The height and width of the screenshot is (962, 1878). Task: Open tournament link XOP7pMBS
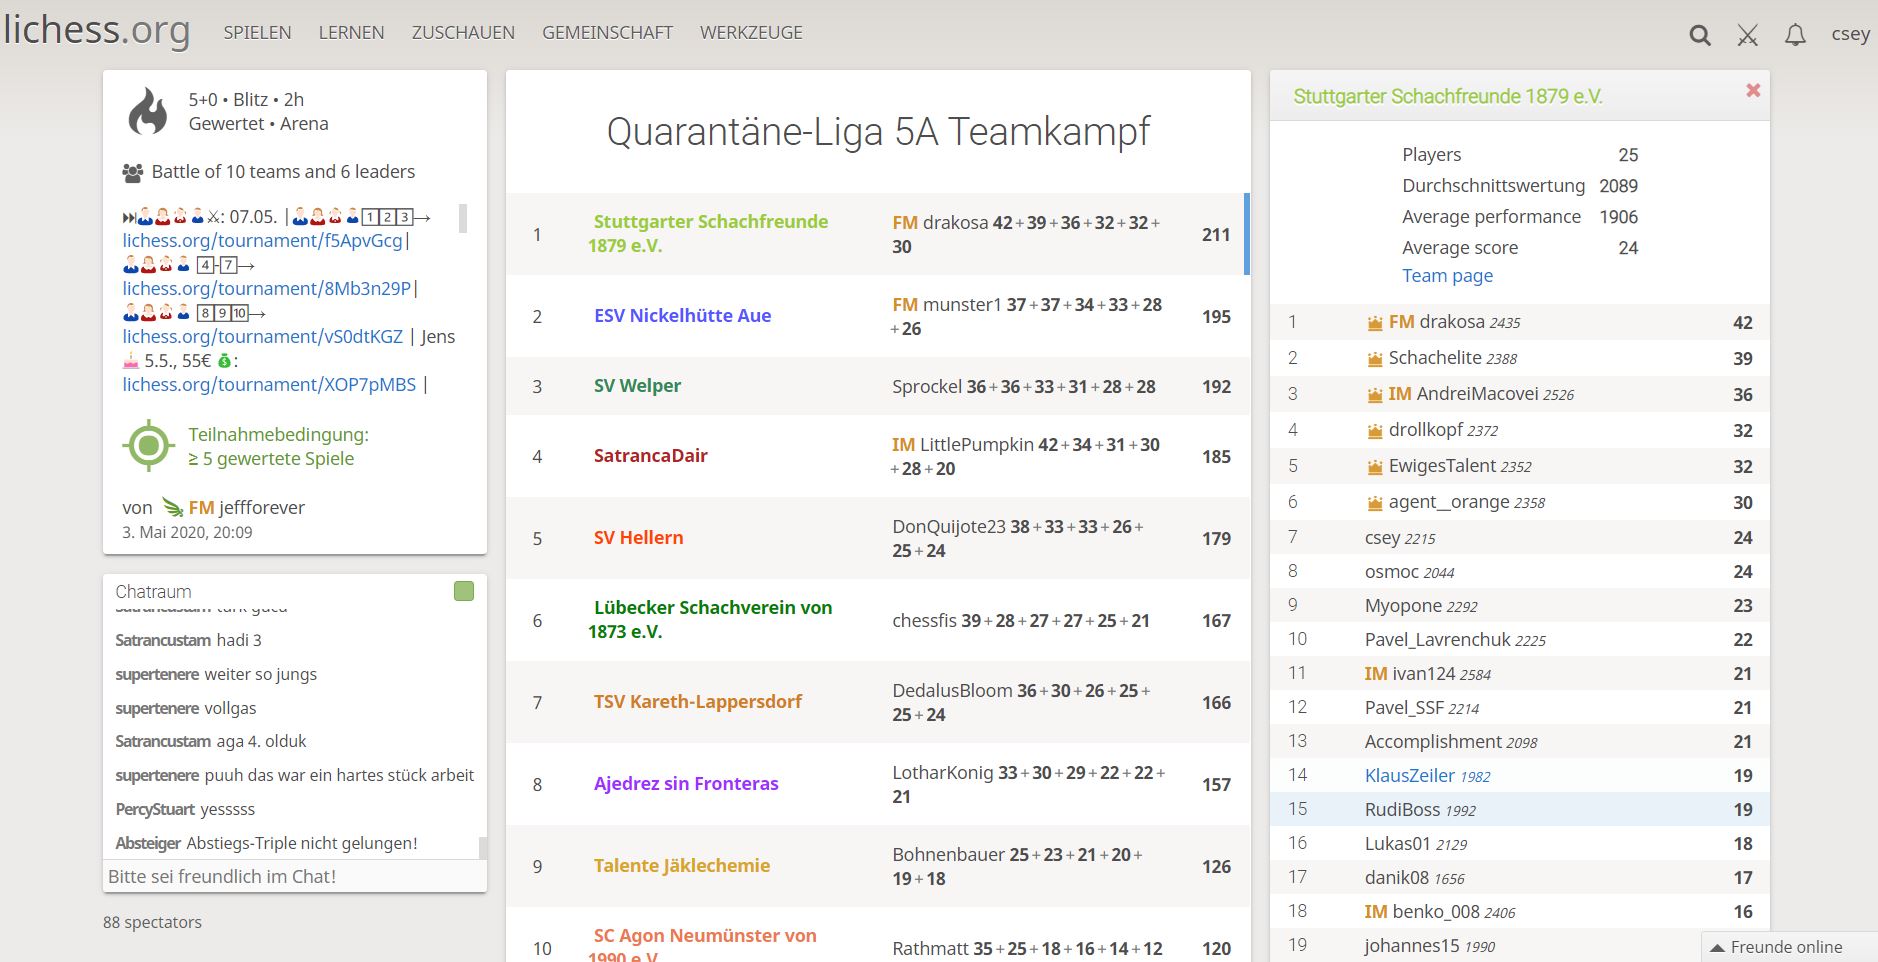[x=269, y=384]
